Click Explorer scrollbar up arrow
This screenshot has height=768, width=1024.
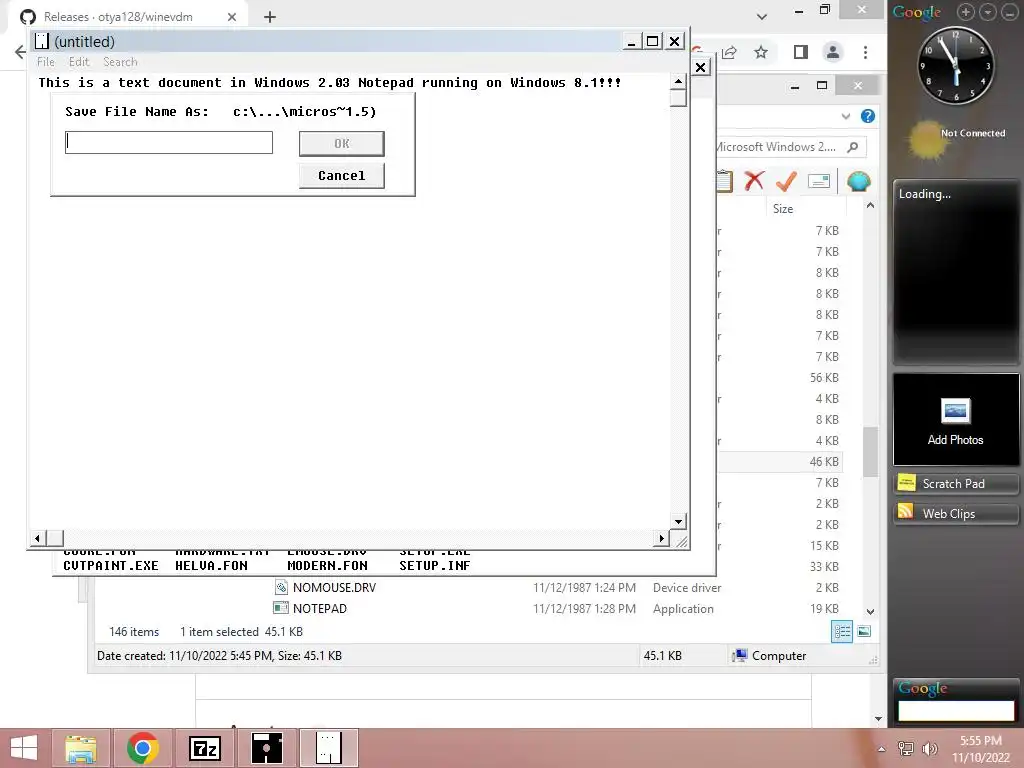click(x=870, y=206)
